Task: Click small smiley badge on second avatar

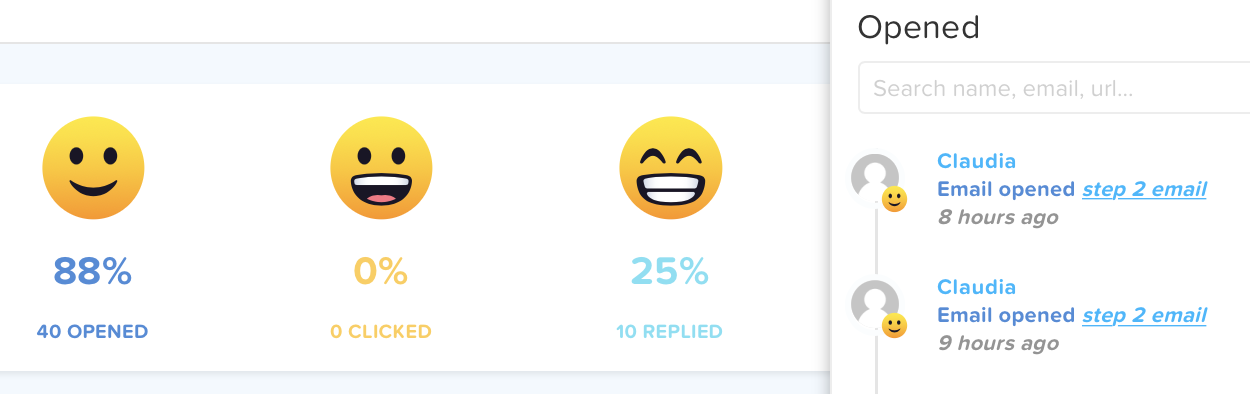Action: pyautogui.click(x=894, y=325)
